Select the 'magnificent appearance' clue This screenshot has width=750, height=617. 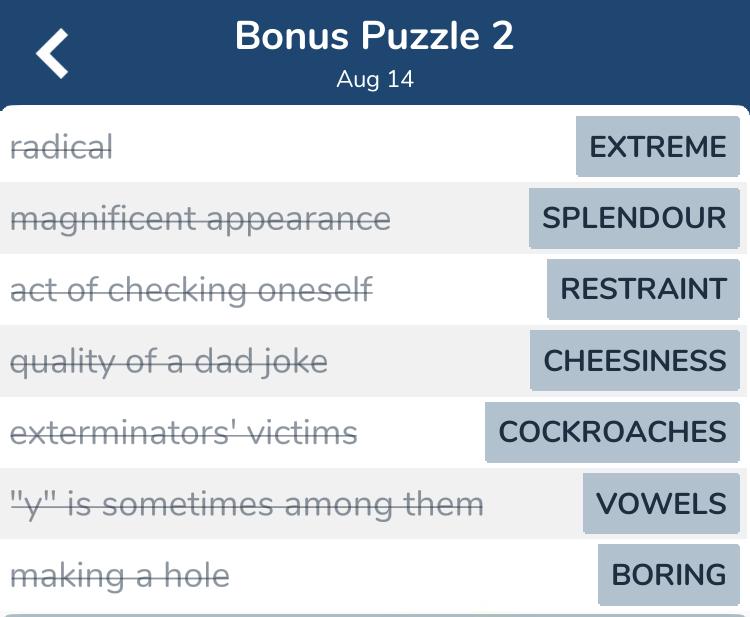click(x=200, y=219)
